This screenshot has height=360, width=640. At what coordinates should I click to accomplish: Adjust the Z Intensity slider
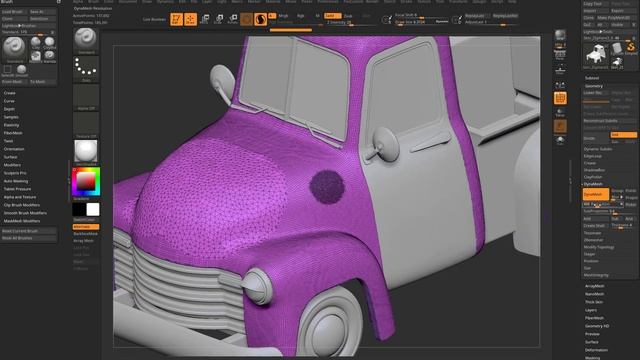pyautogui.click(x=351, y=22)
